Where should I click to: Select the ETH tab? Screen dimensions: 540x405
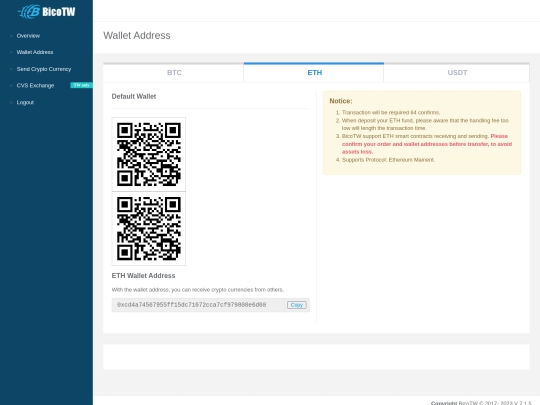[314, 73]
